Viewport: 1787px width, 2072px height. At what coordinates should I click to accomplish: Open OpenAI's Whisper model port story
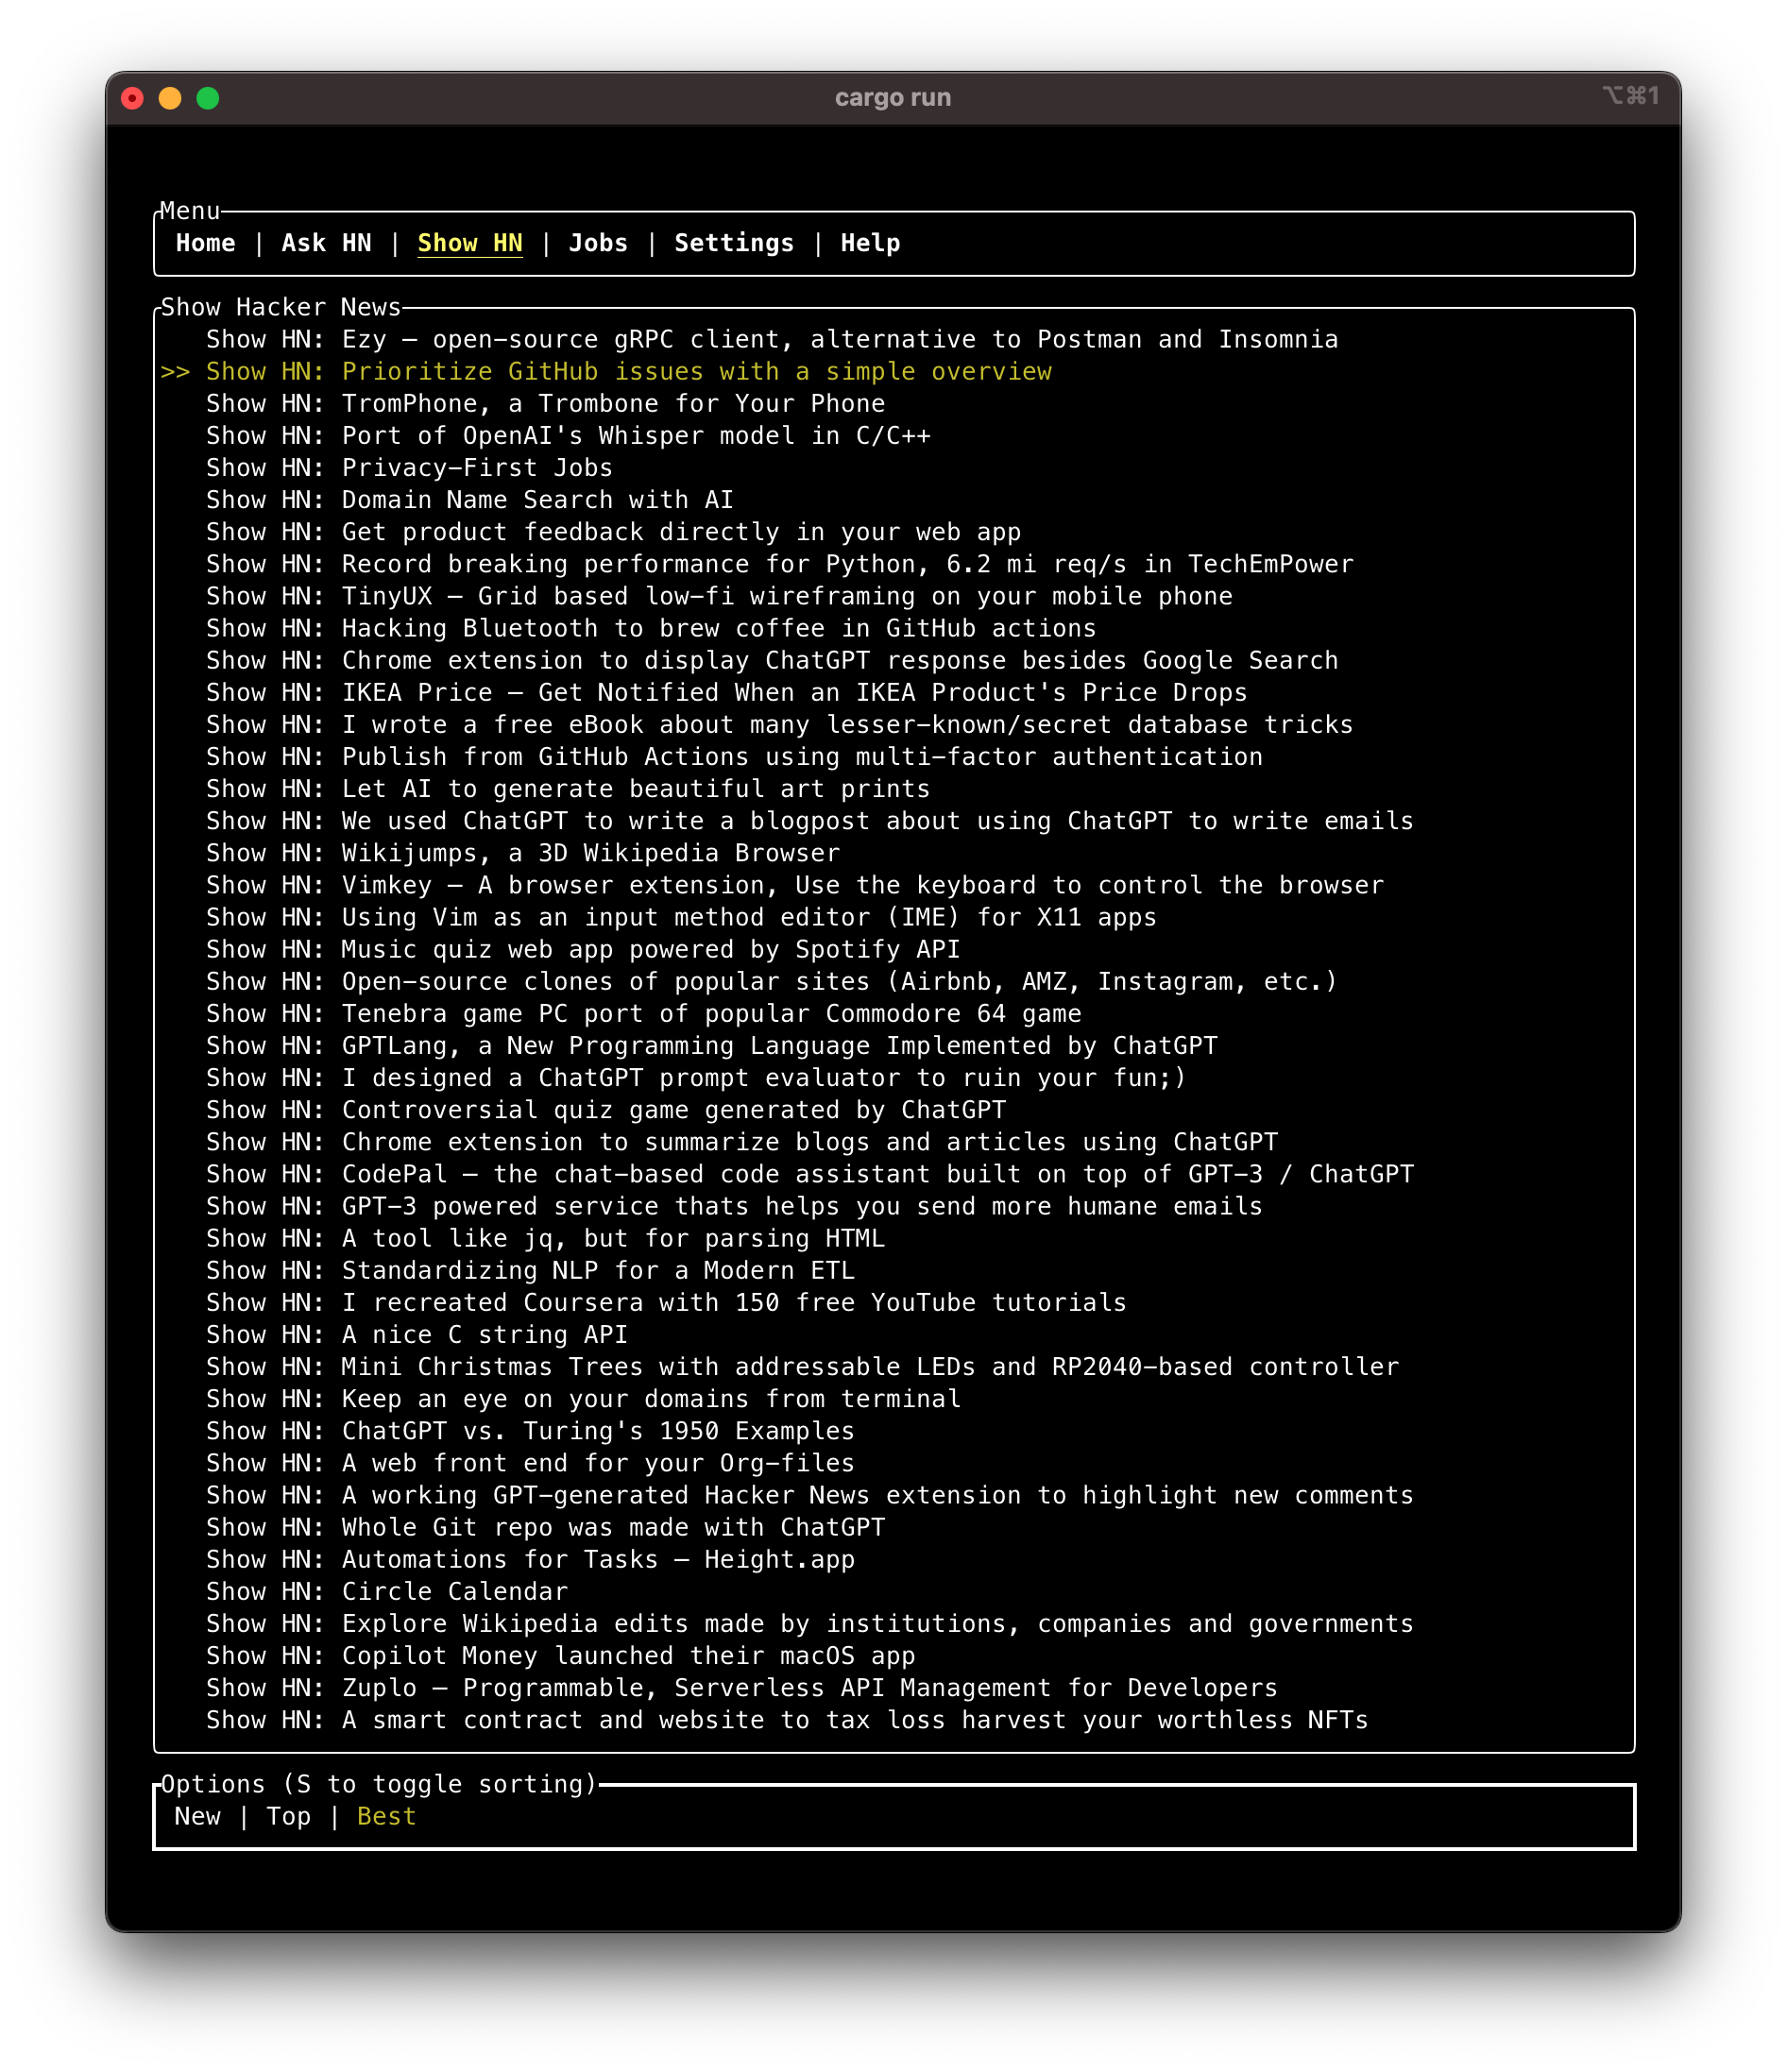coord(568,435)
